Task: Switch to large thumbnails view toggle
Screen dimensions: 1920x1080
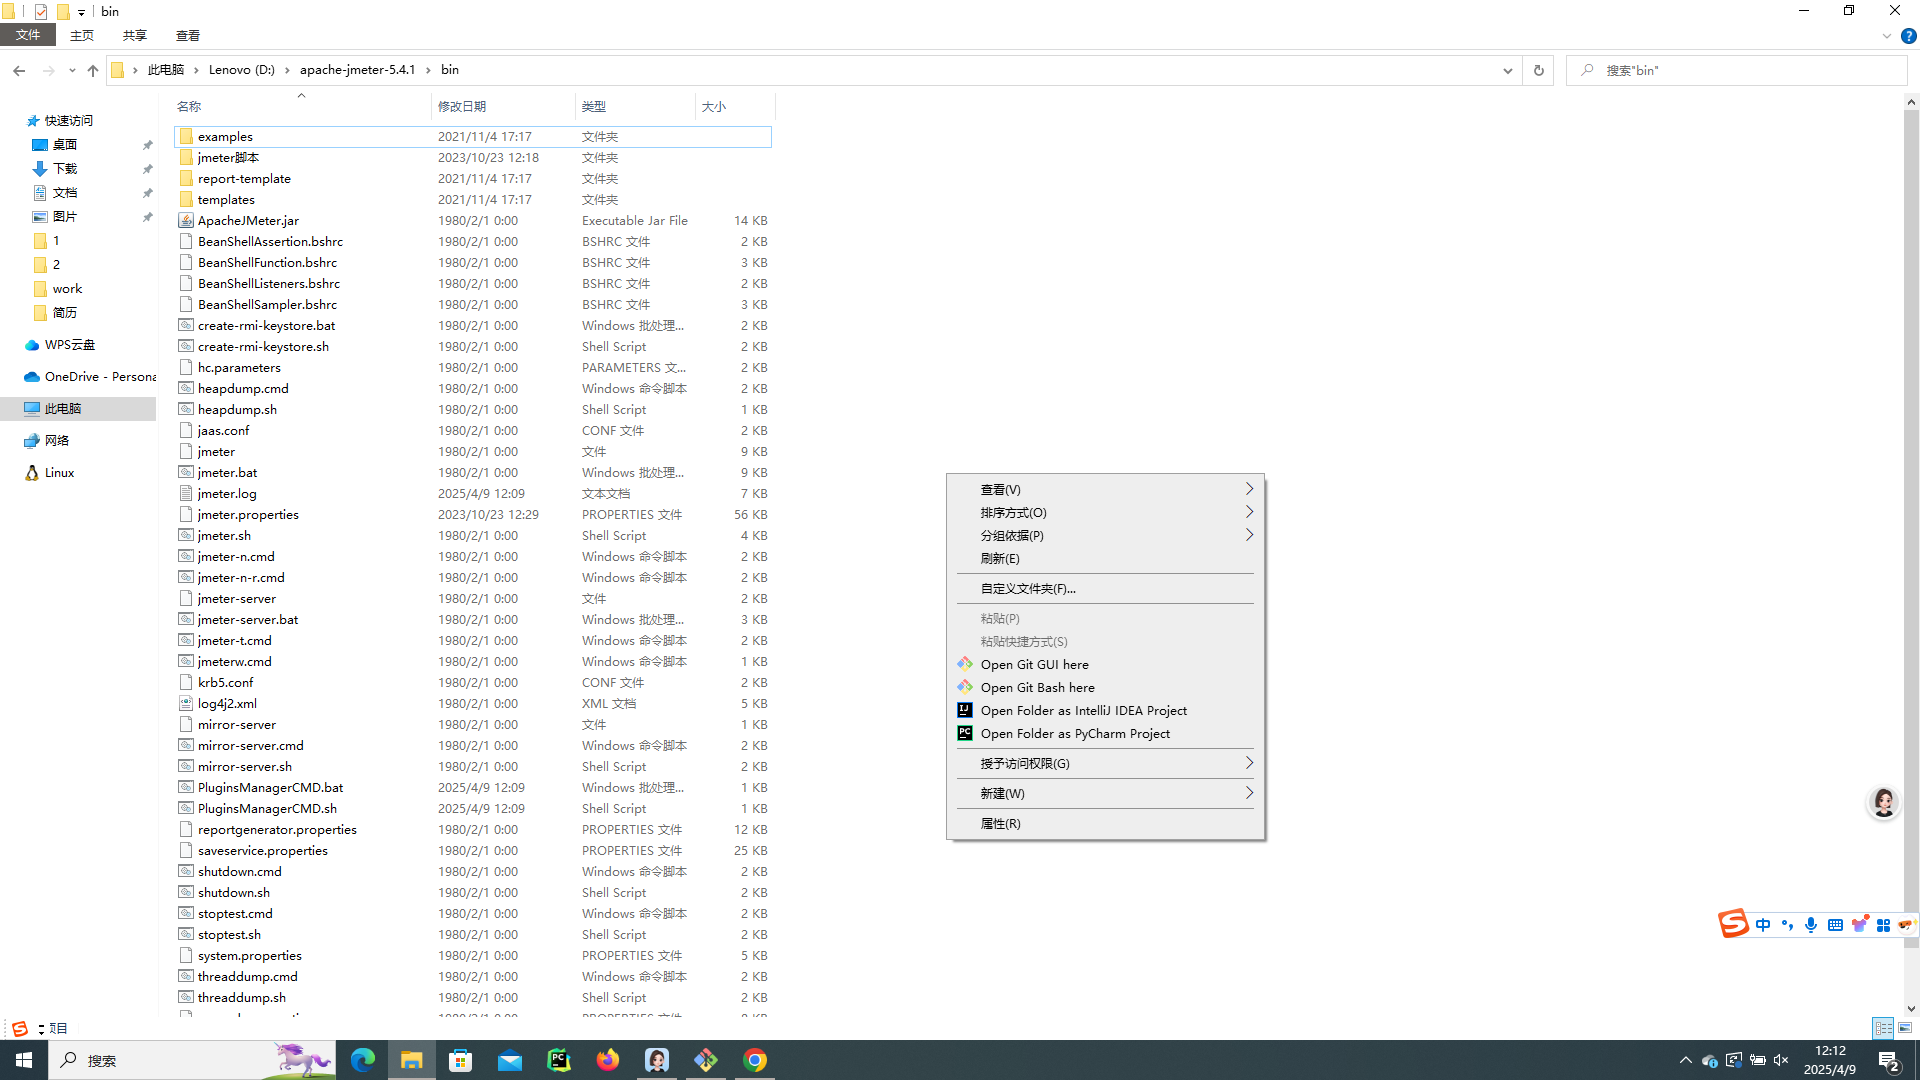Action: click(x=1905, y=1028)
